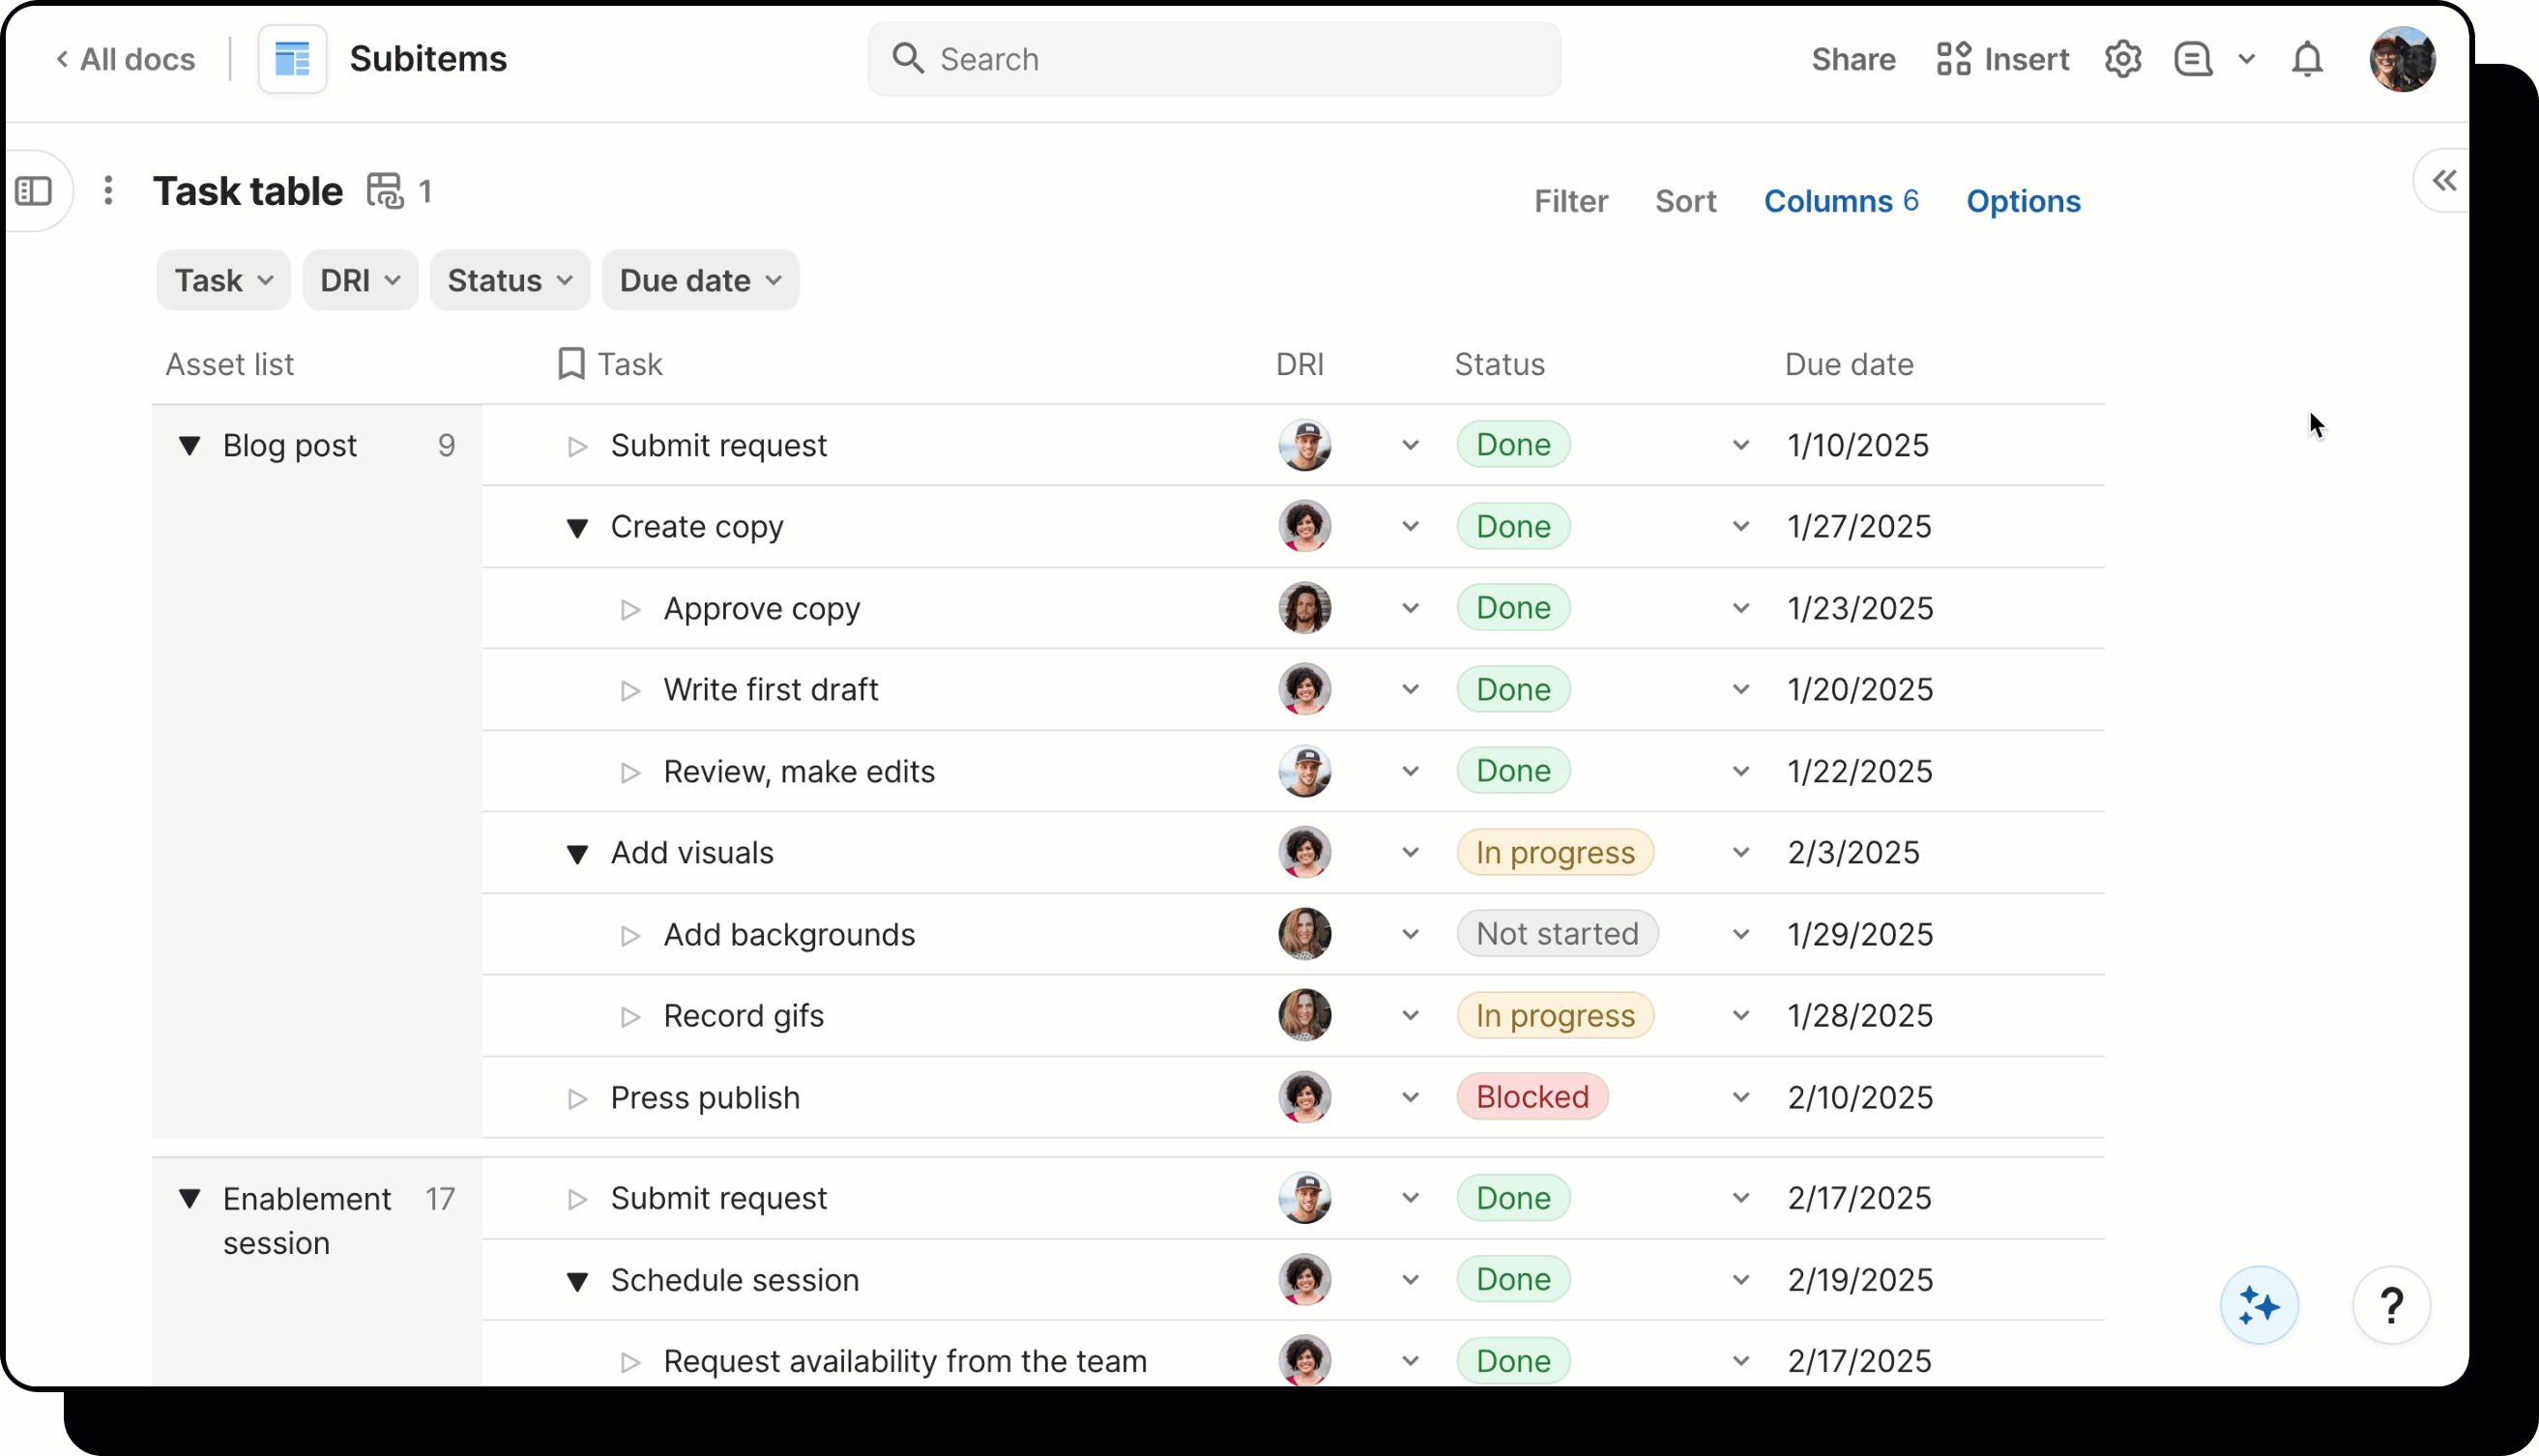Collapse the Create copy subitems
Screen dimensions: 2539x1456
577,527
